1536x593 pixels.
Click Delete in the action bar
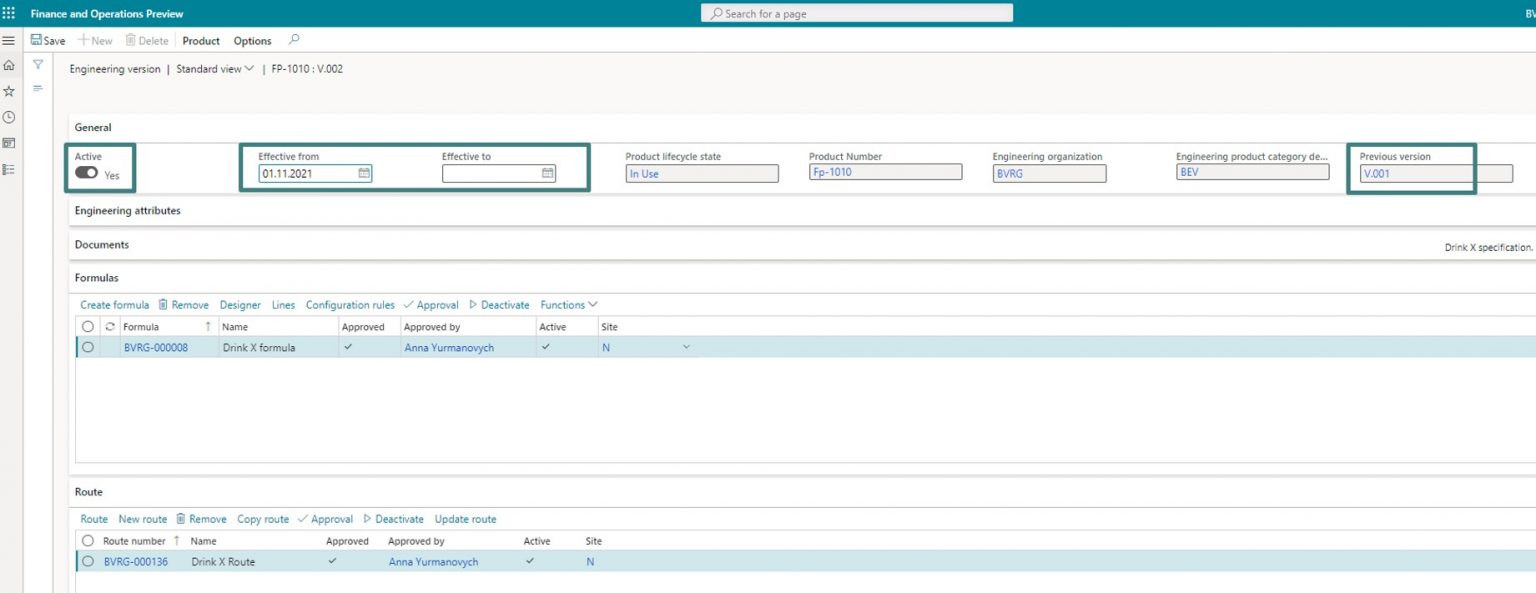pyautogui.click(x=147, y=41)
